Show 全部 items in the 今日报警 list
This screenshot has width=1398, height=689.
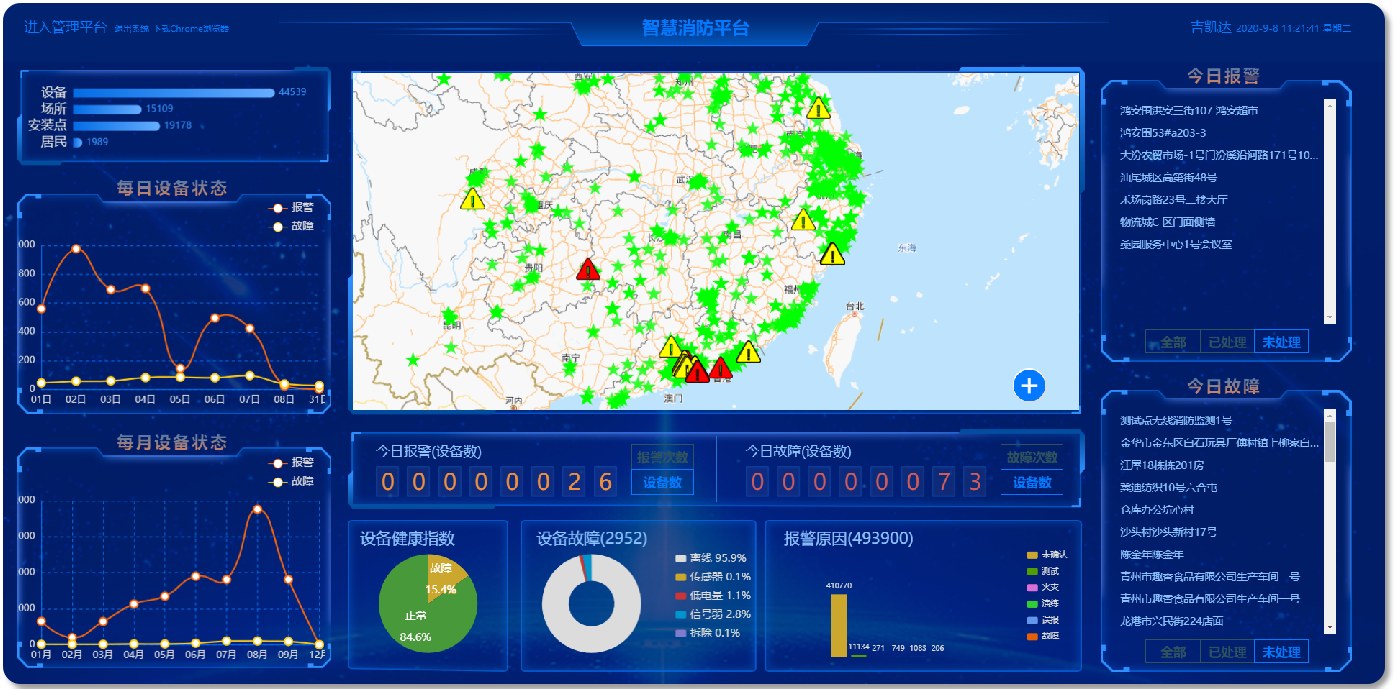pyautogui.click(x=1172, y=342)
